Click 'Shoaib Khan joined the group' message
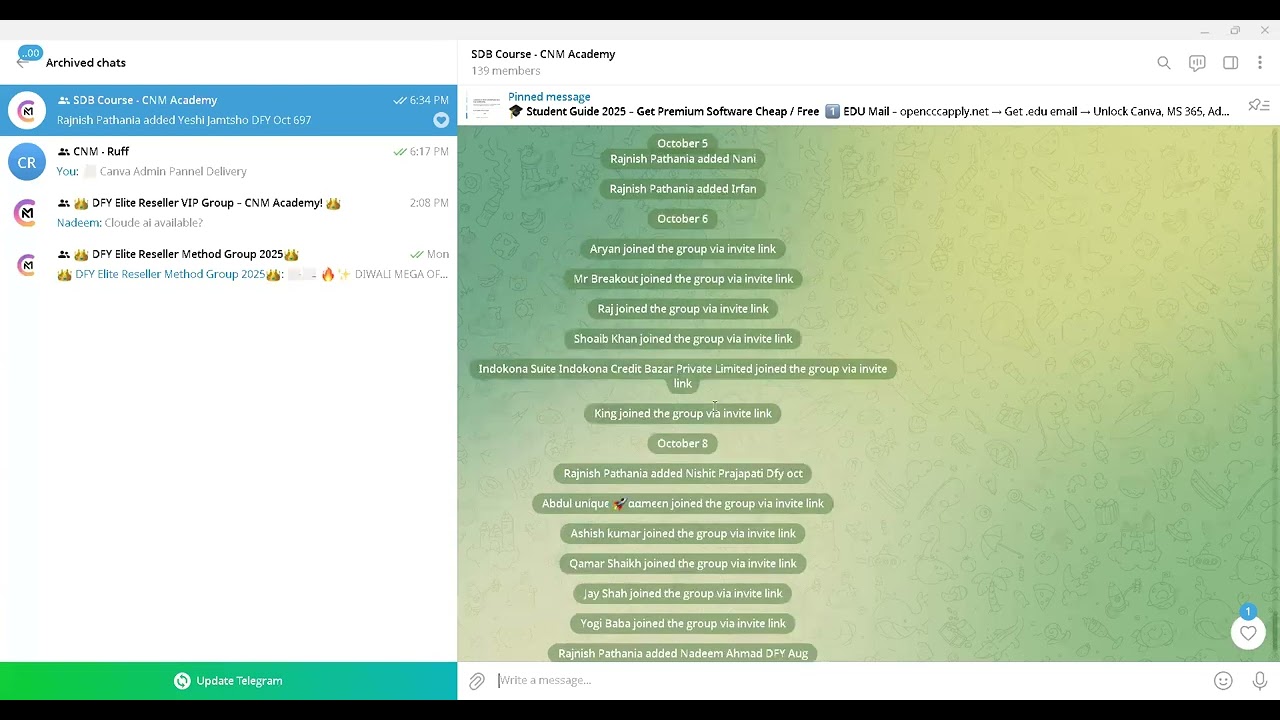This screenshot has width=1280, height=720. coord(683,339)
